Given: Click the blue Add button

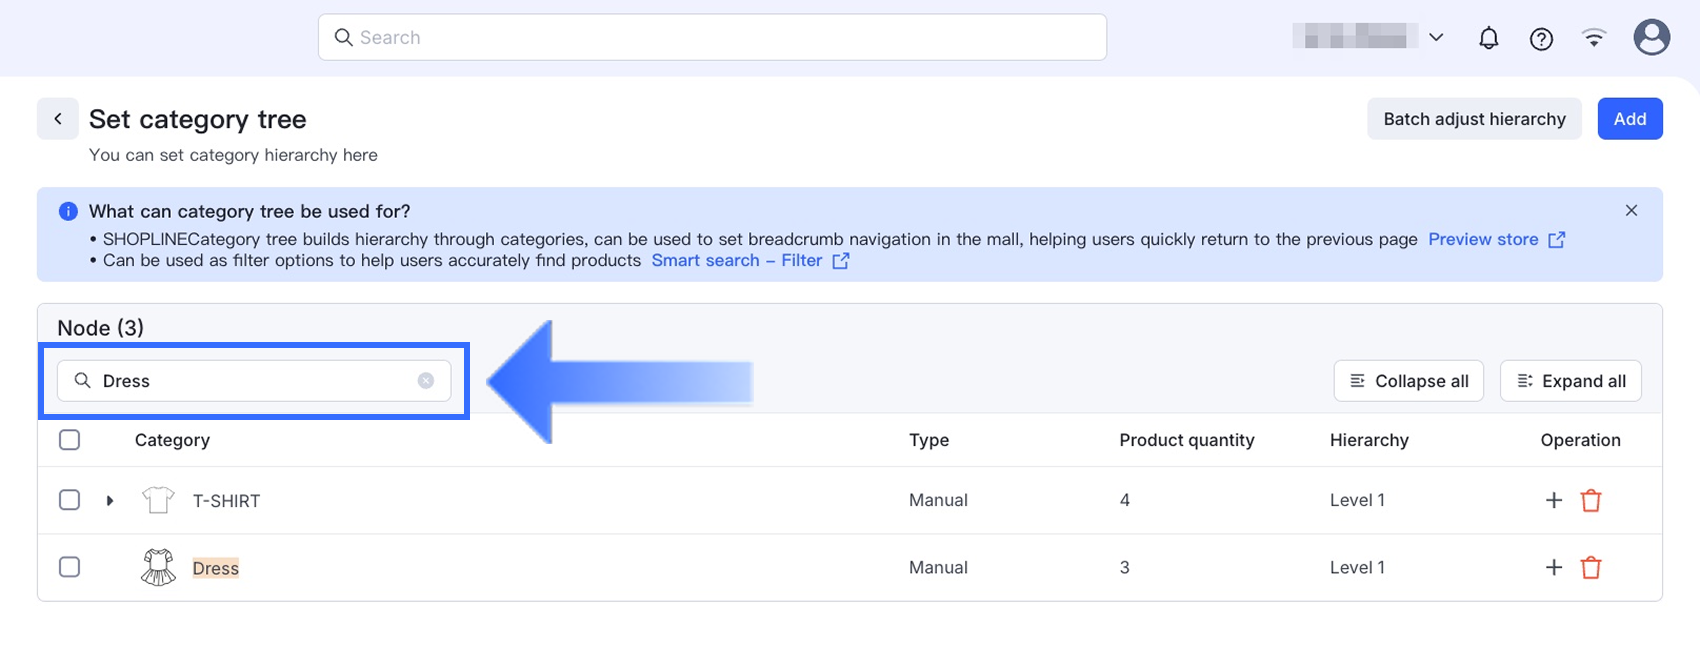Looking at the screenshot, I should tap(1629, 119).
